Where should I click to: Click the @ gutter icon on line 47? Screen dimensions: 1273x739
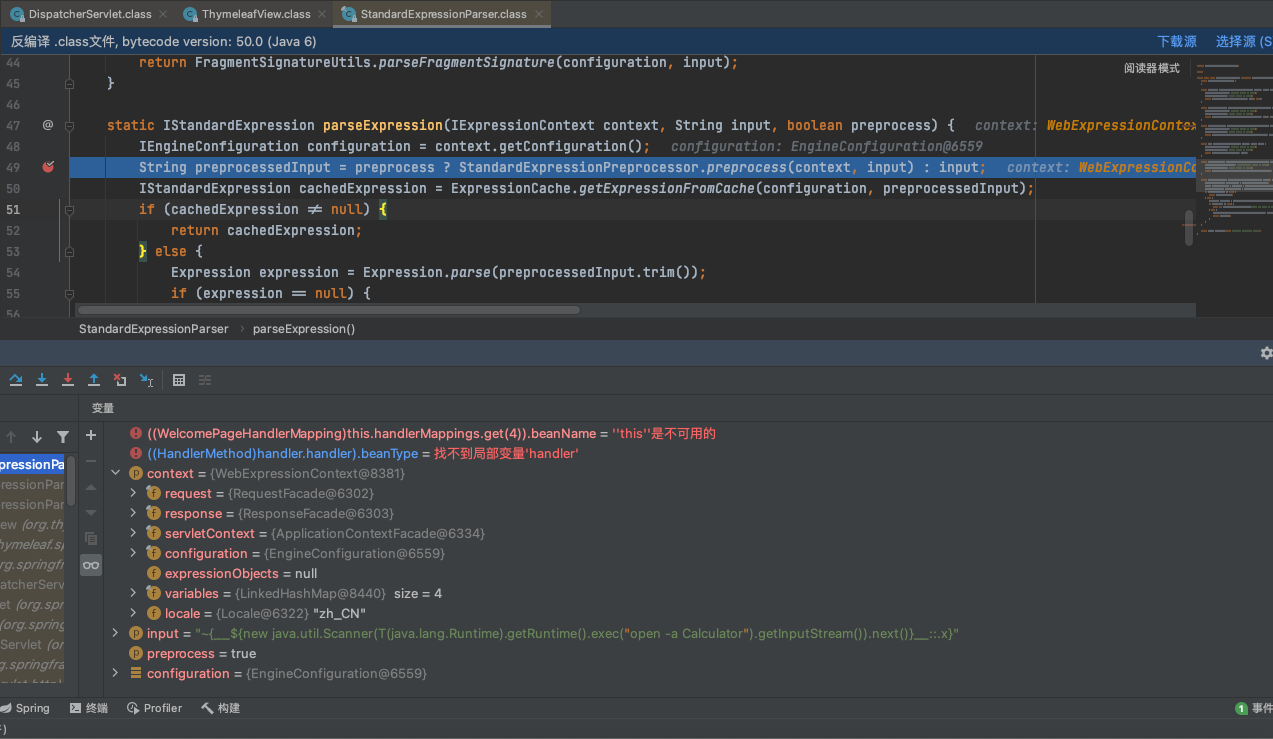pos(47,125)
